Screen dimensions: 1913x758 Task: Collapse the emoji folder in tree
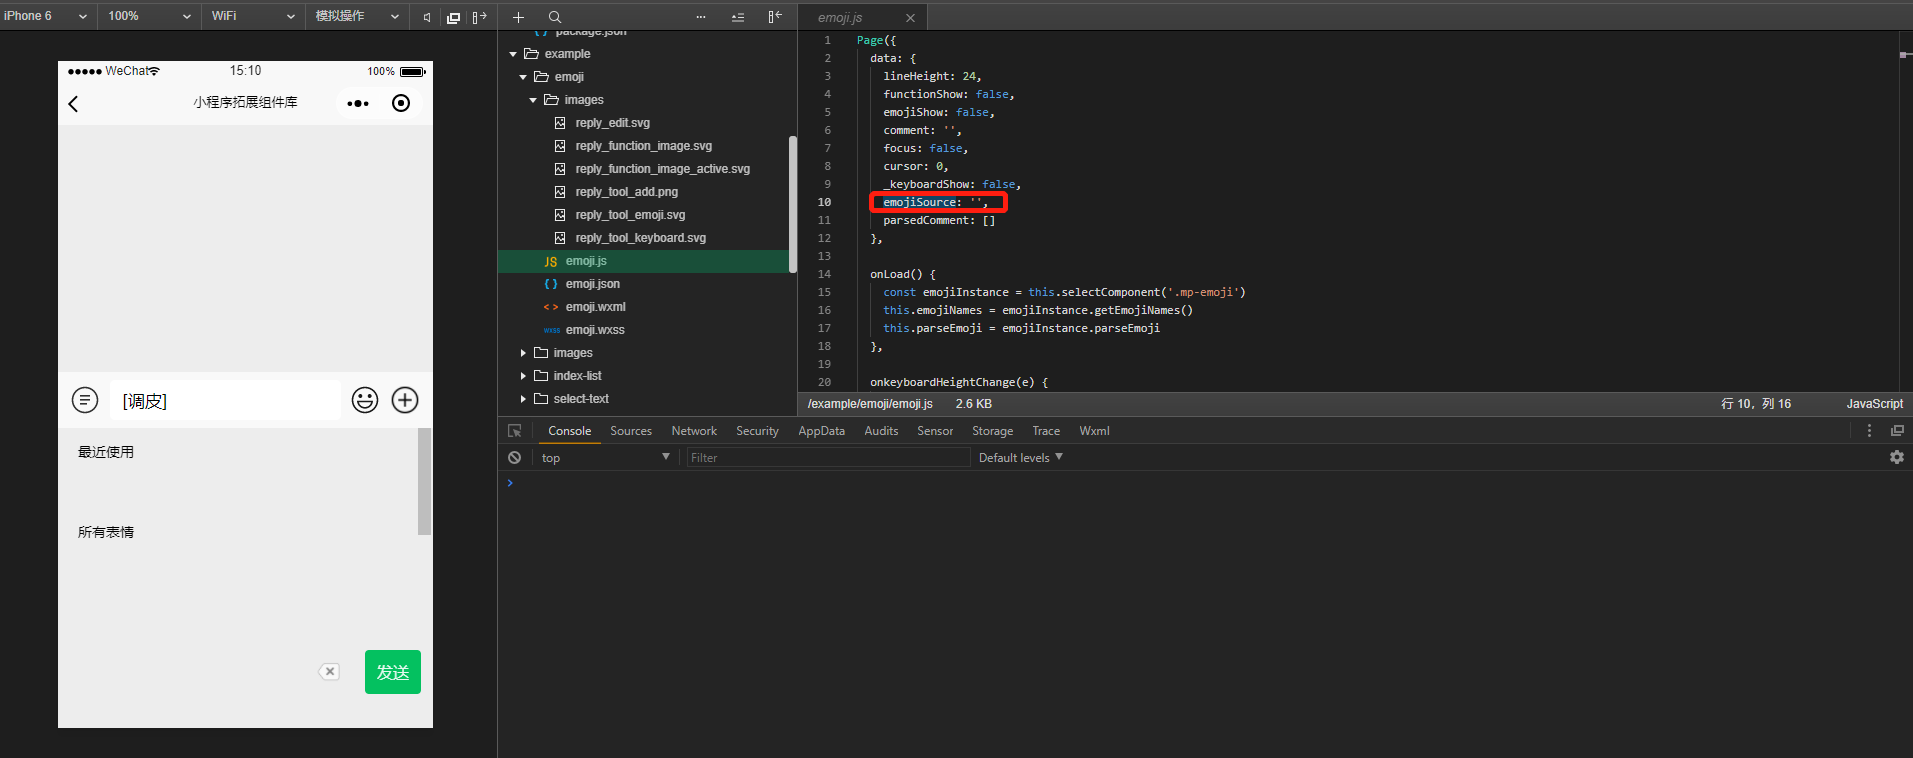tap(523, 77)
